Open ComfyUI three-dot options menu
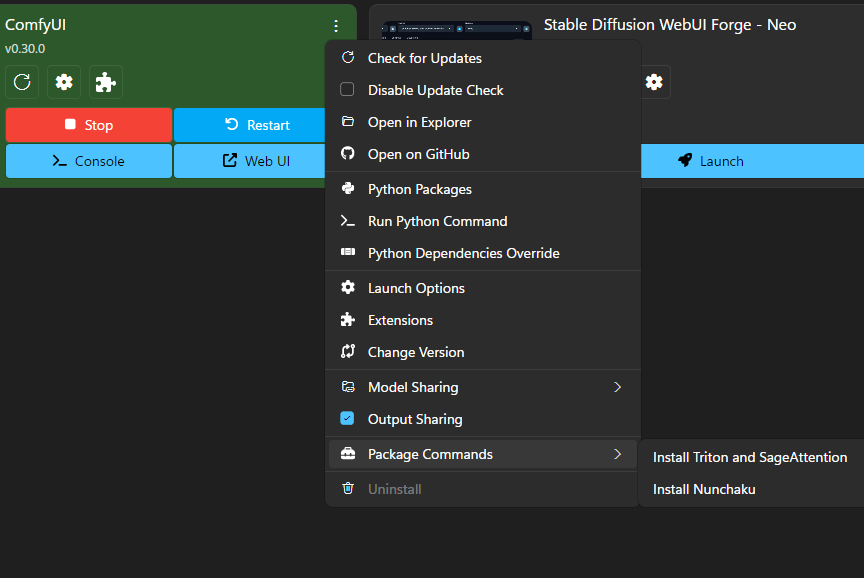The width and height of the screenshot is (864, 578). pos(336,26)
